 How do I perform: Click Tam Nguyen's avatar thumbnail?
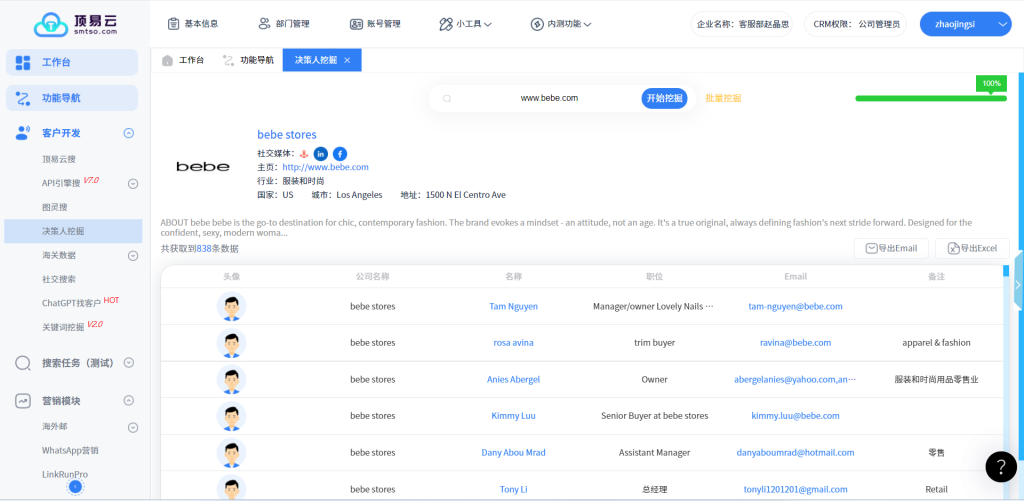click(231, 306)
